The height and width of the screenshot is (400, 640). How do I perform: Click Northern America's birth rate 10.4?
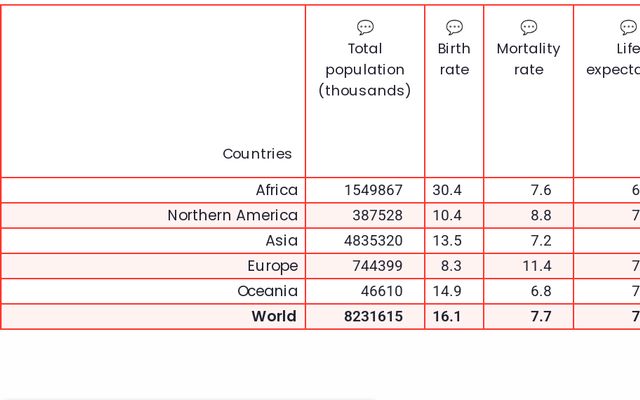(447, 215)
